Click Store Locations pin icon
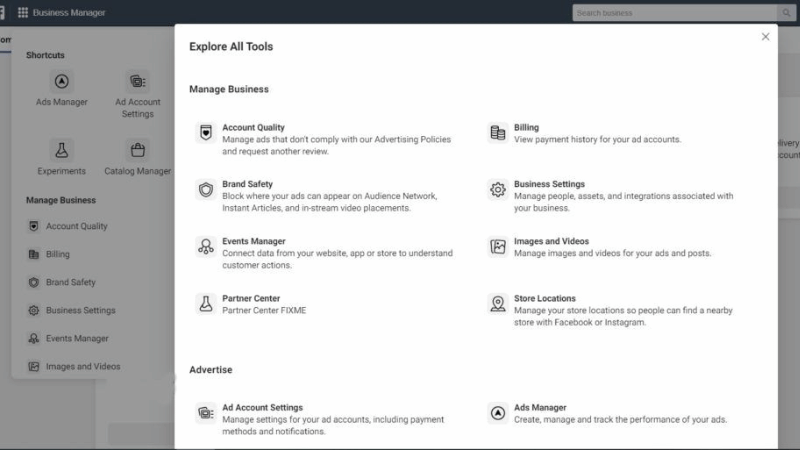The height and width of the screenshot is (450, 800). [x=498, y=304]
